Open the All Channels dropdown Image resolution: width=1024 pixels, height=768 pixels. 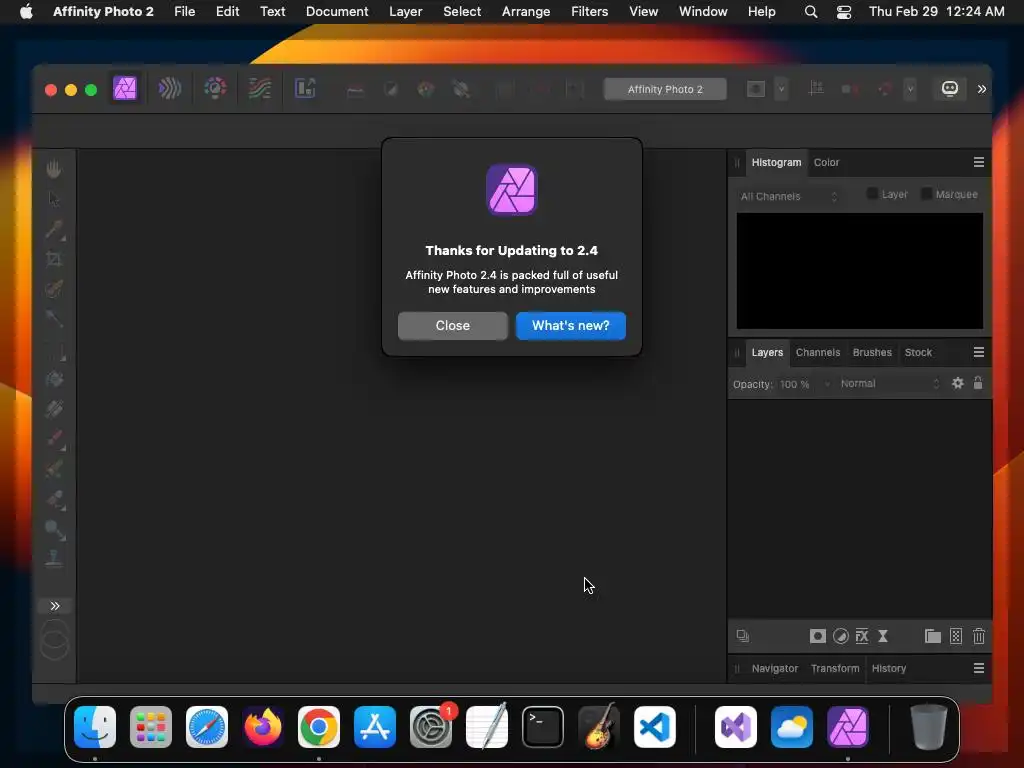[788, 196]
